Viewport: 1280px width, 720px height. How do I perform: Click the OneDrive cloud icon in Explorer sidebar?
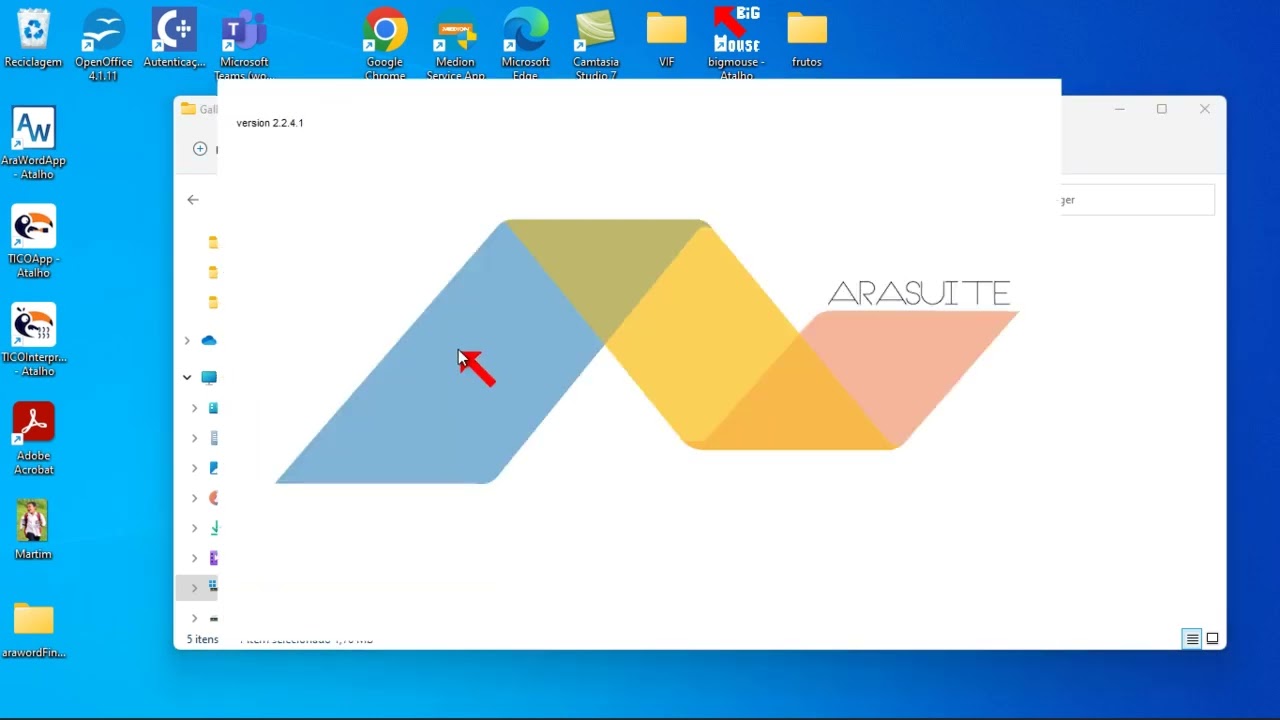tap(209, 340)
